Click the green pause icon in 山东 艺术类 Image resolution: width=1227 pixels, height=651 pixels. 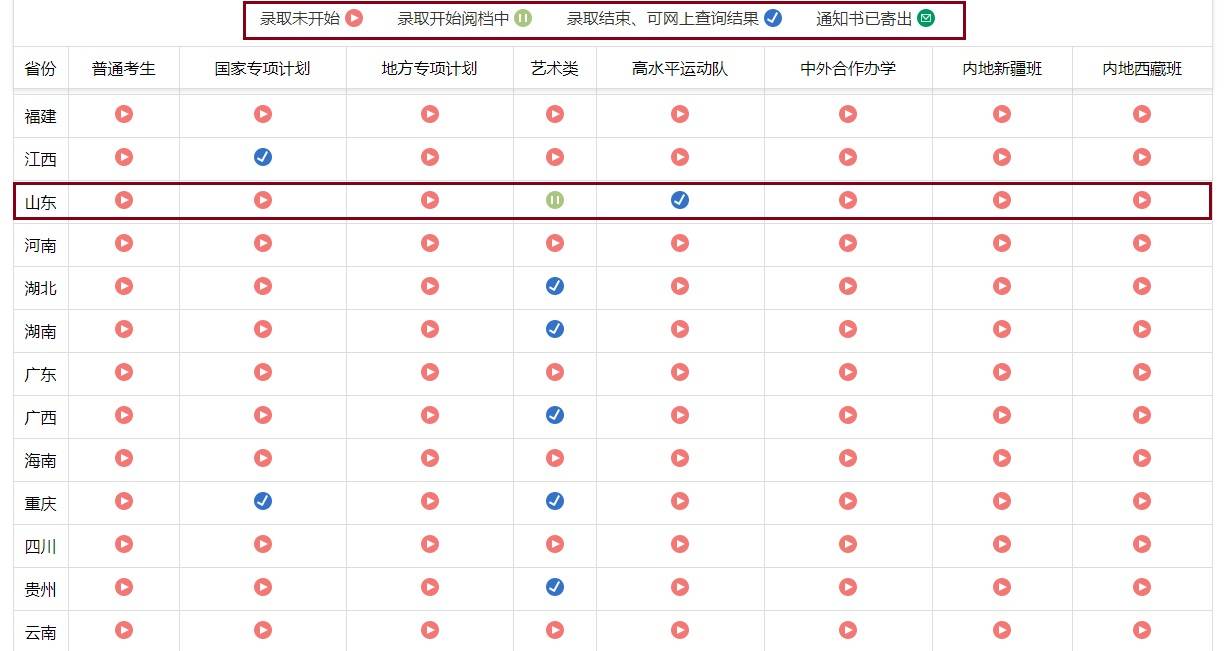click(x=555, y=200)
